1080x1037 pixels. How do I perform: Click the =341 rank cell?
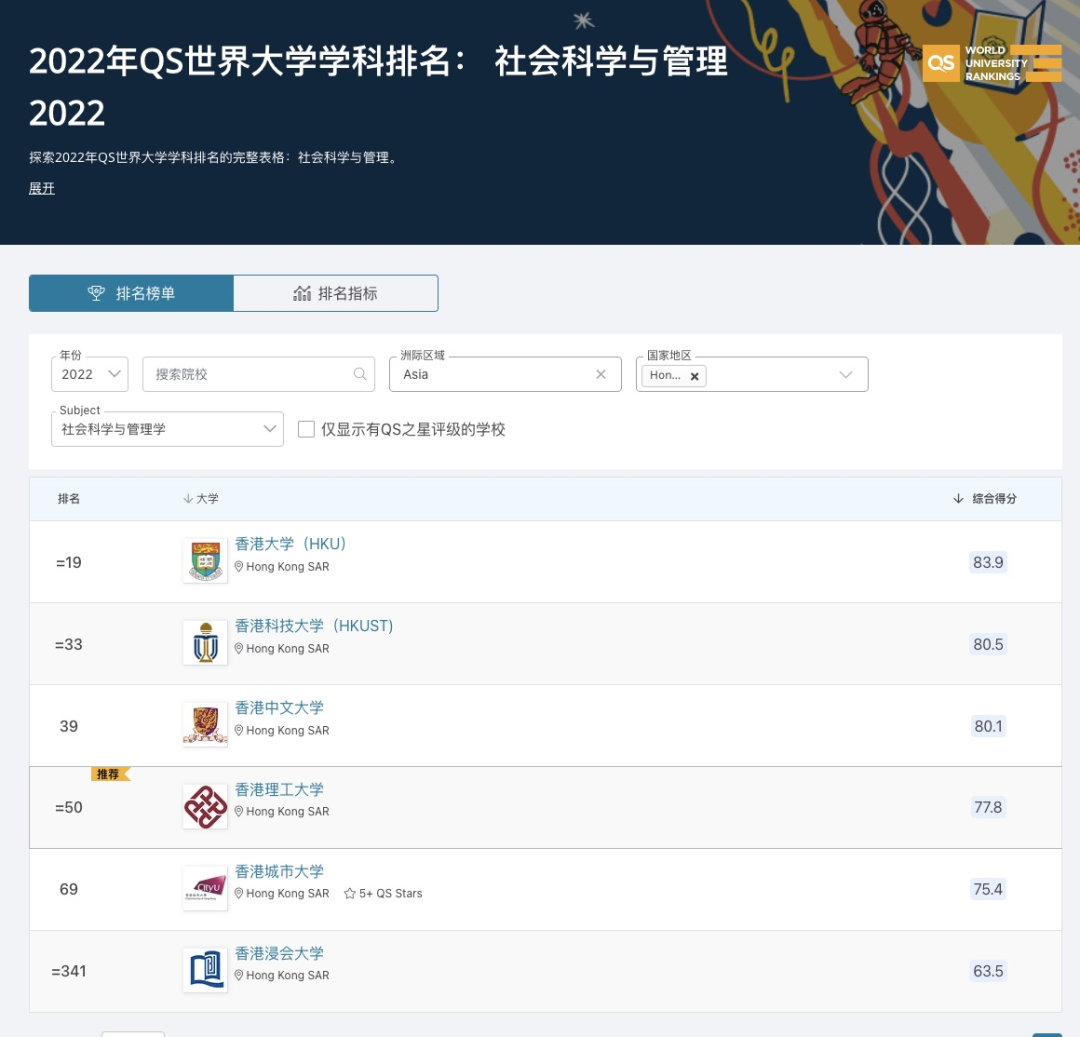click(x=69, y=971)
